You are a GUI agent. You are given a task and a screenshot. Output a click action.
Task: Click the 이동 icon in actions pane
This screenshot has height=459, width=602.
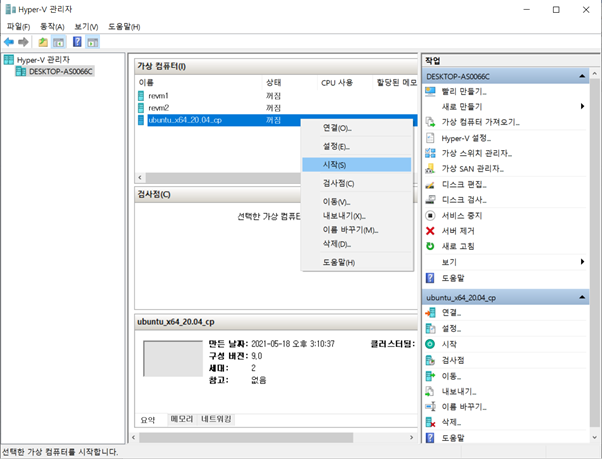430,376
